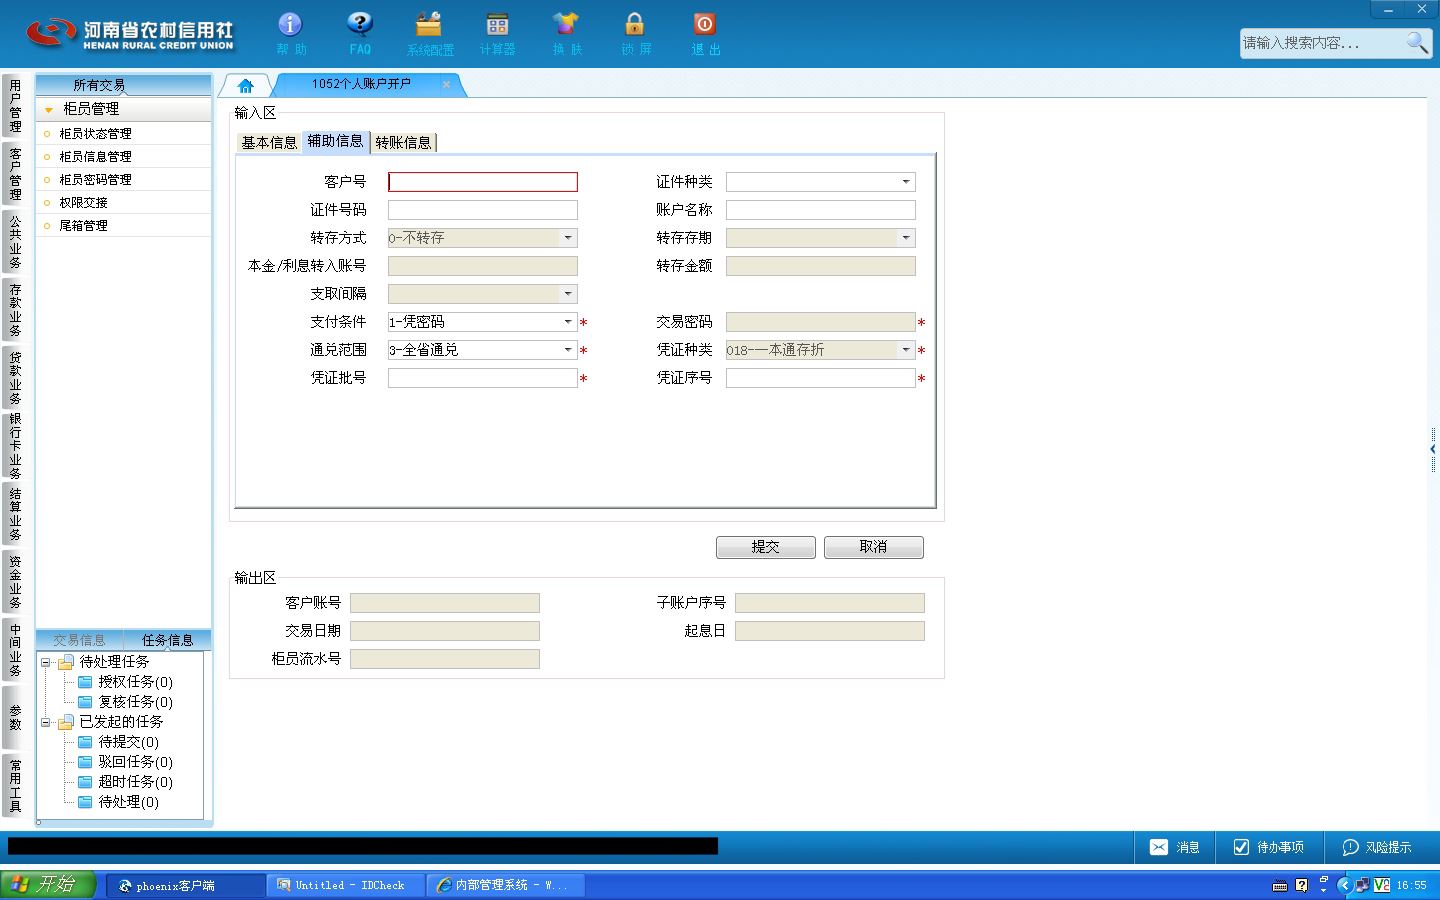
Task: Select the 1052个人账户开户 tab
Action: pos(361,84)
